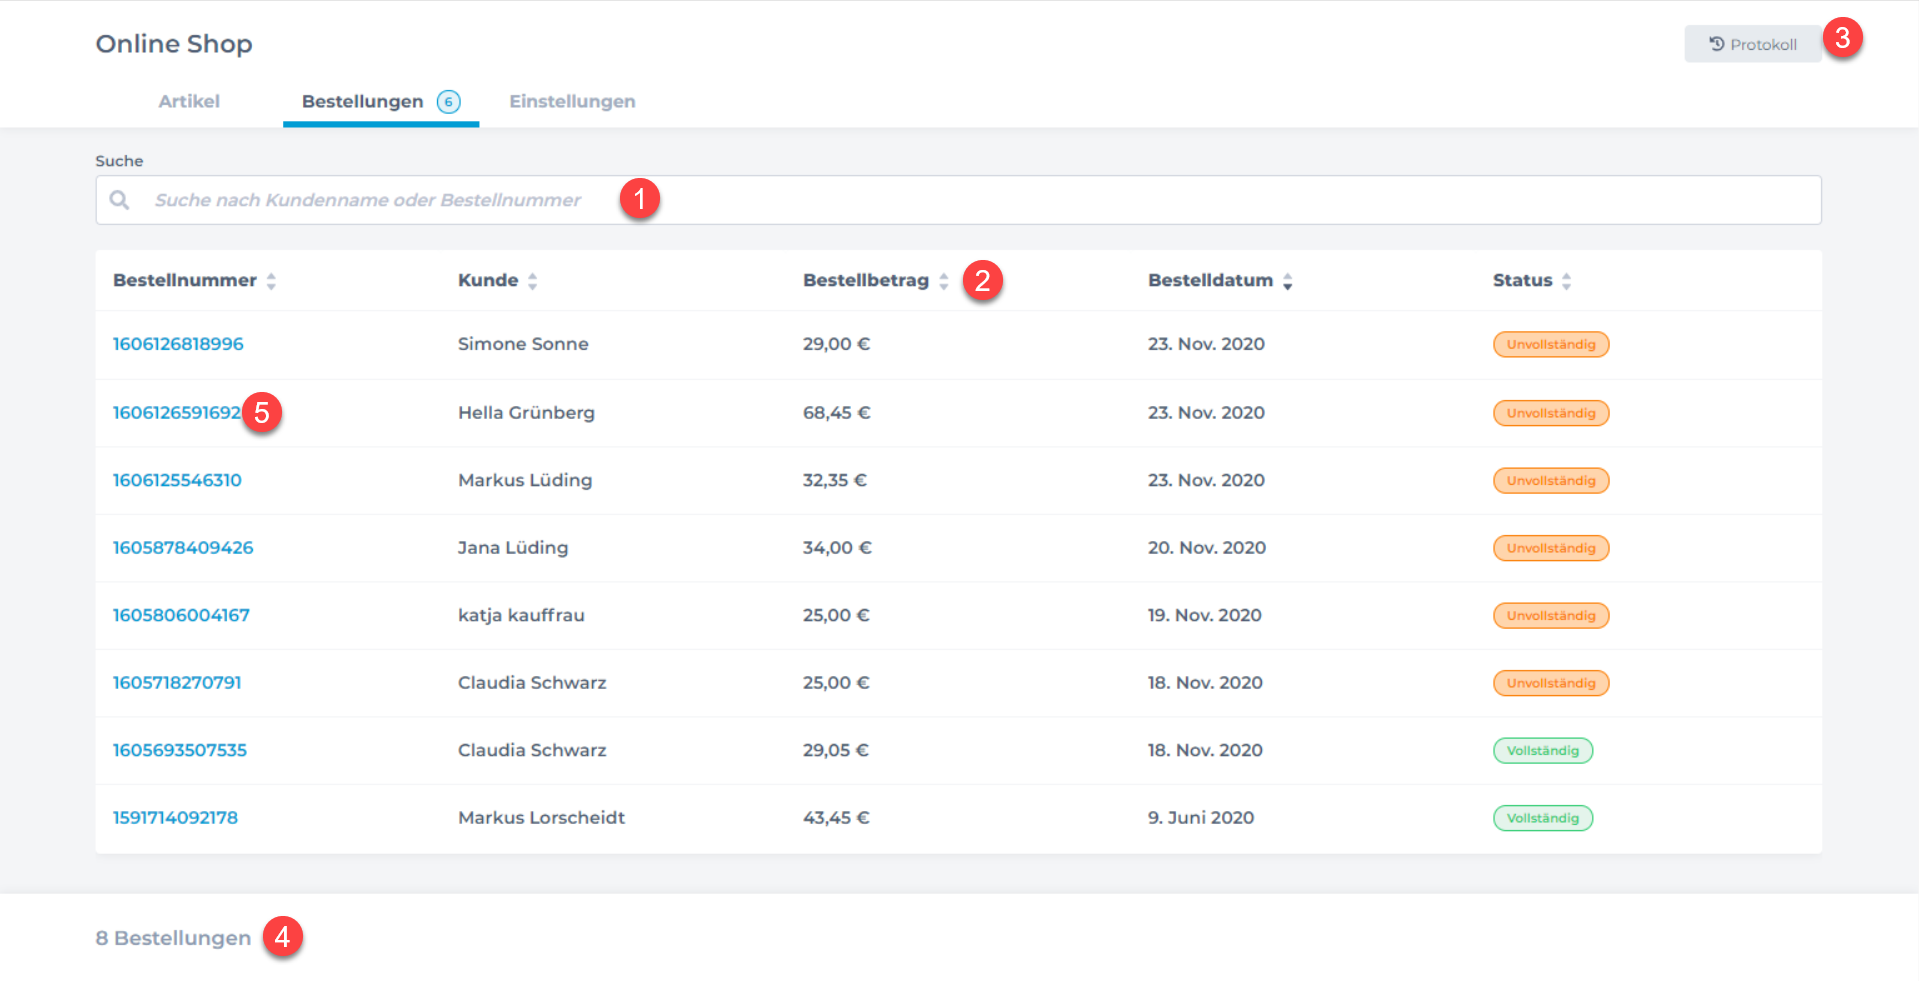The width and height of the screenshot is (1919, 981).
Task: Sort orders by Kunde column arrows
Action: (532, 281)
